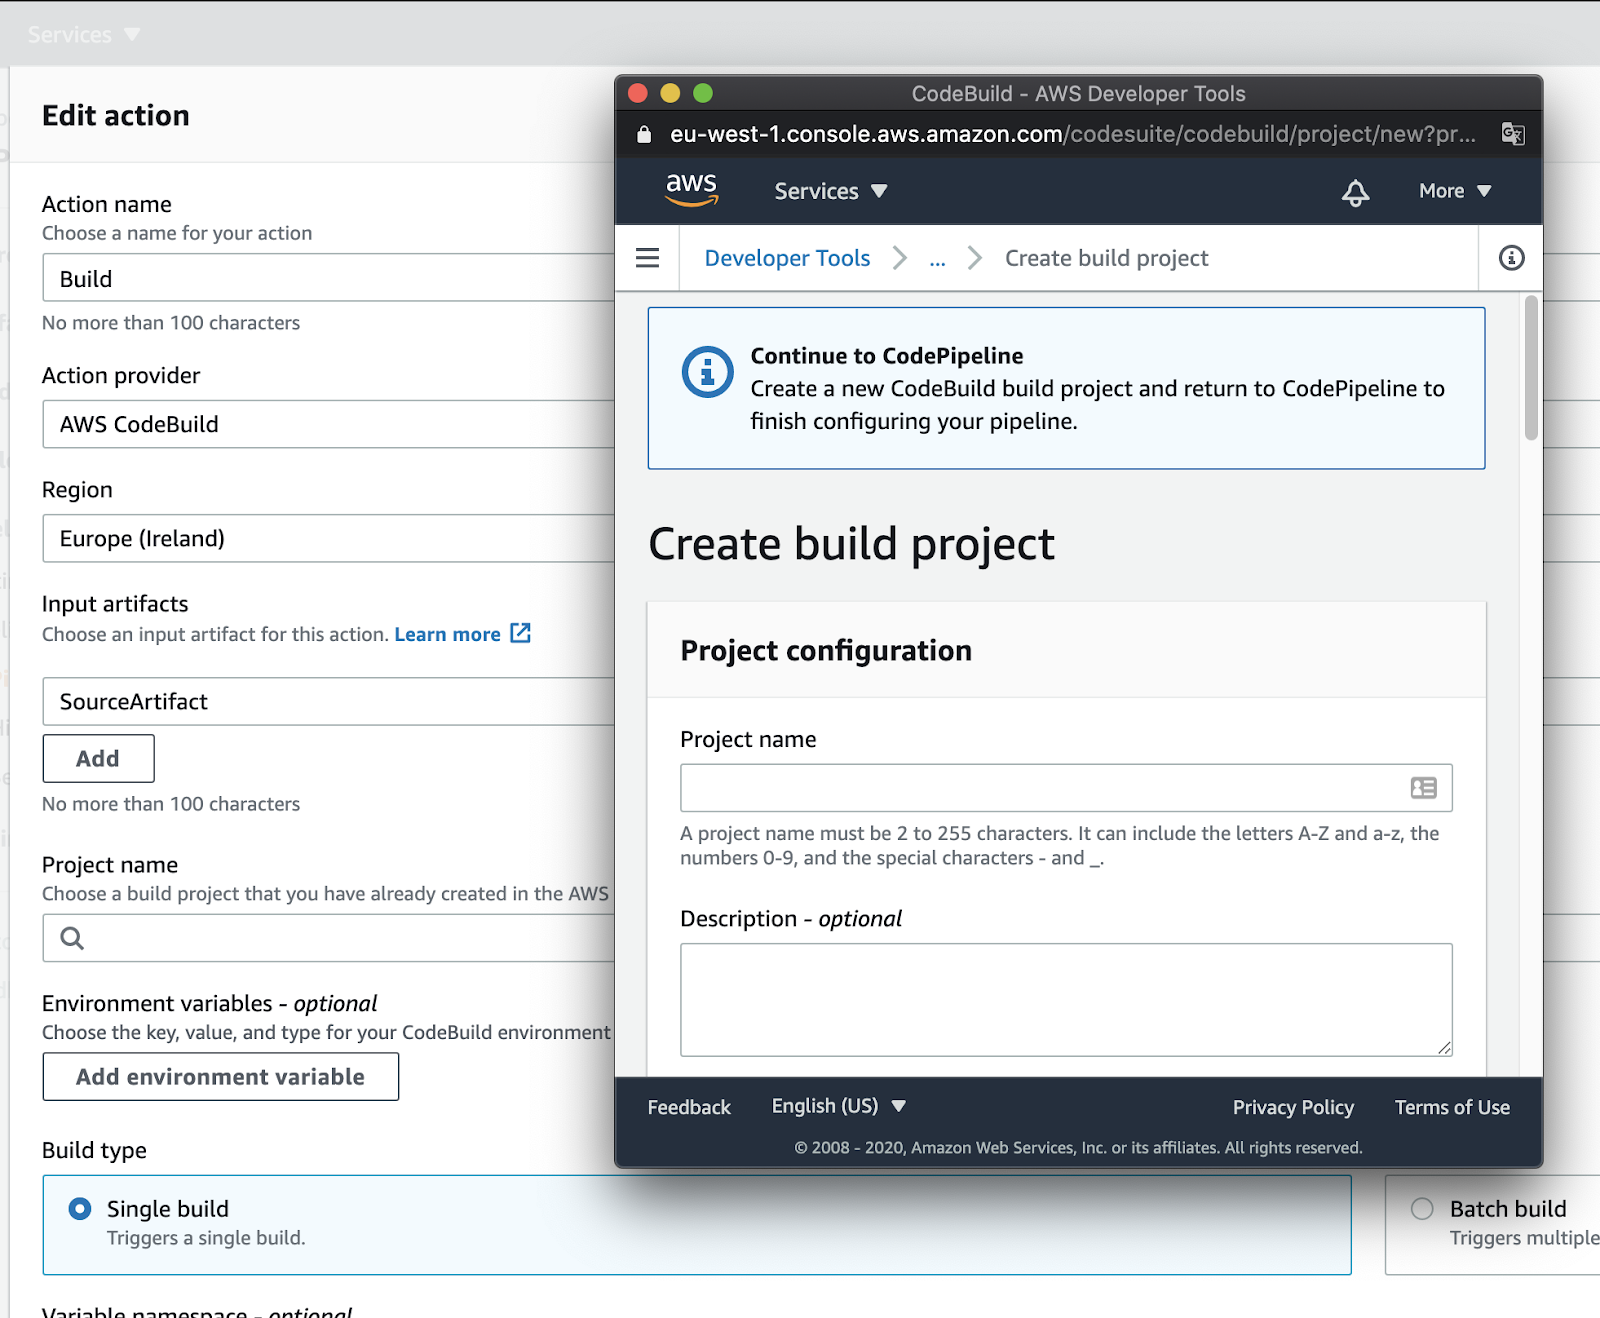Click the AWS logo home icon
This screenshot has width=1600, height=1318.
click(x=692, y=189)
